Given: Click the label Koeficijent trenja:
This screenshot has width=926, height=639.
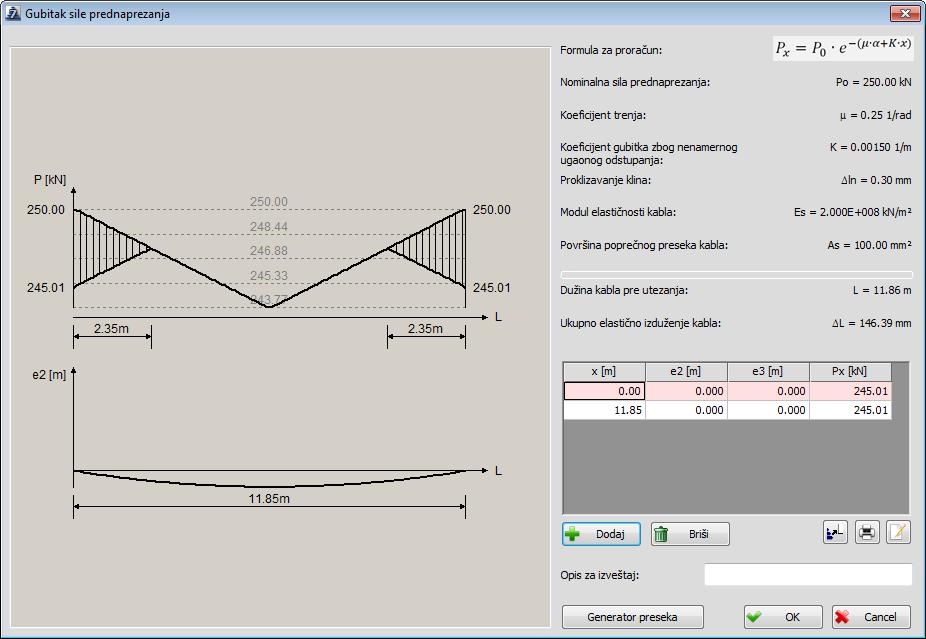Looking at the screenshot, I should click(603, 115).
